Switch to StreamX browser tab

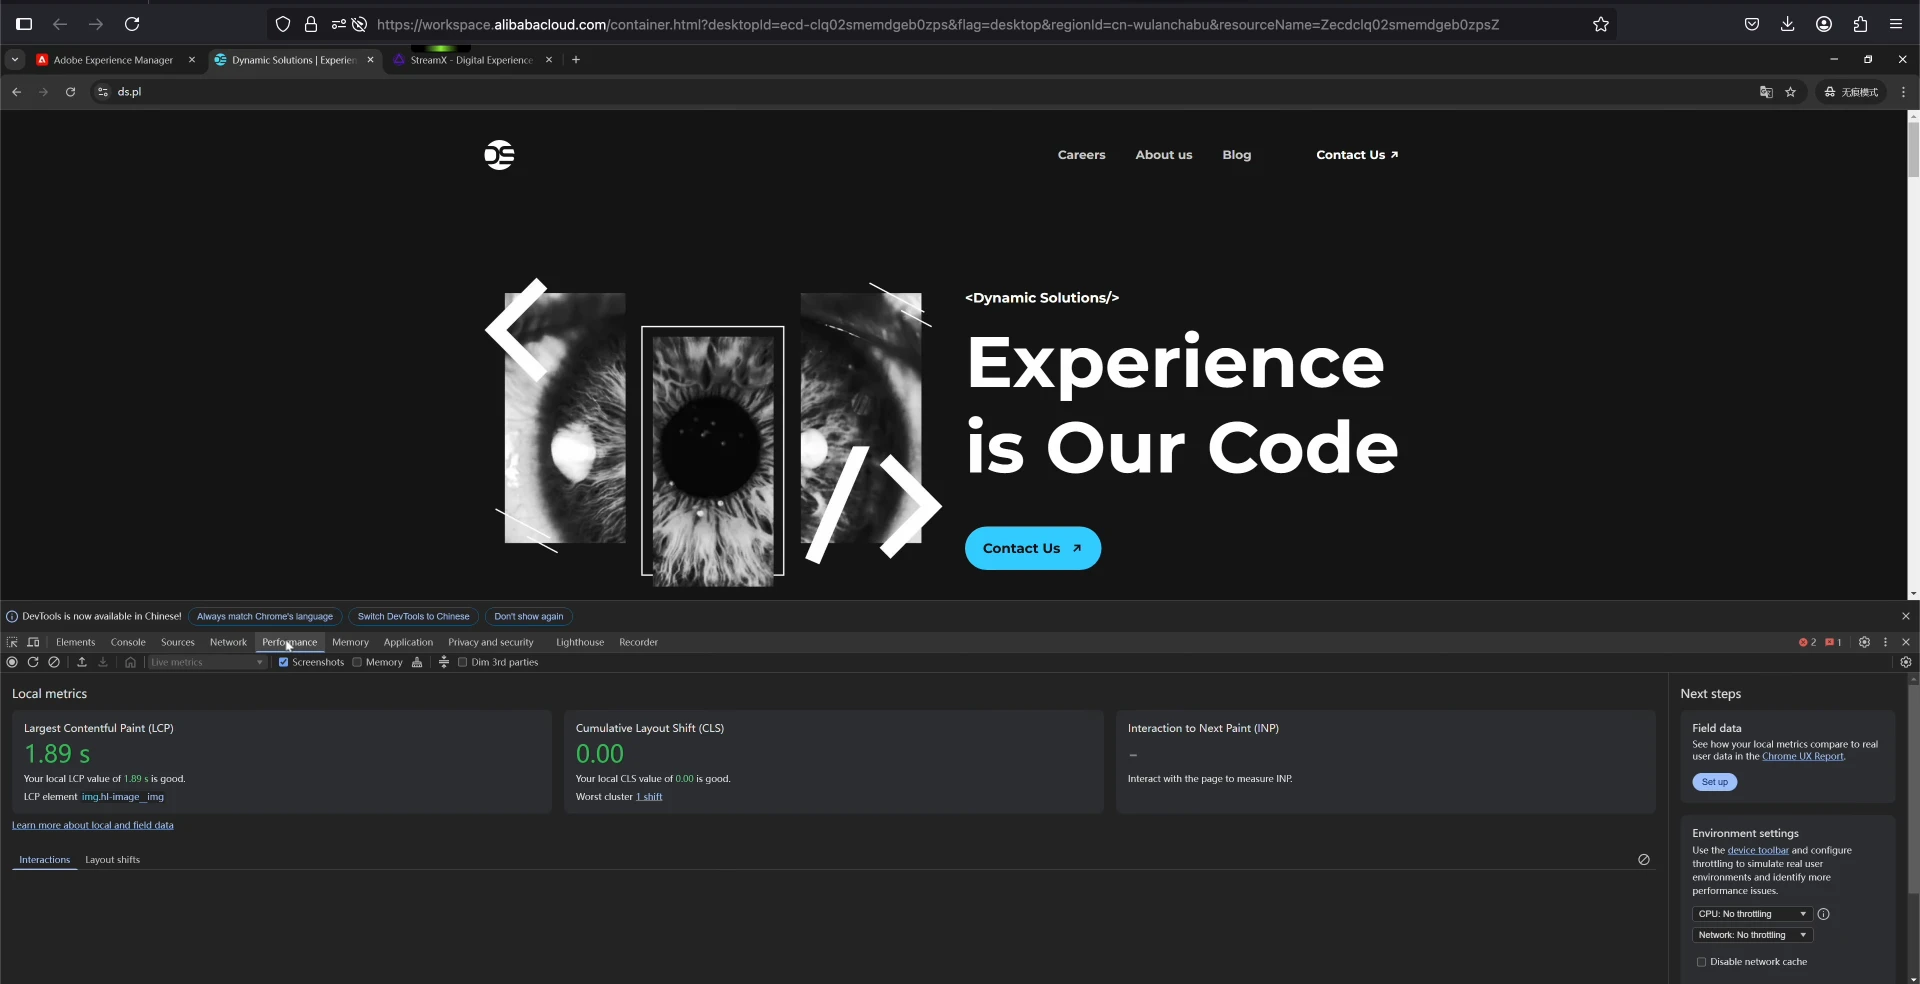coord(471,60)
